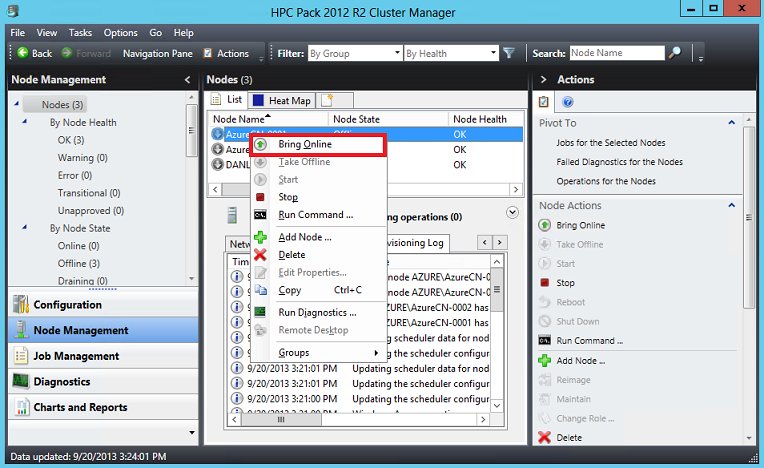Click the Heat Map blue square icon

pyautogui.click(x=258, y=100)
